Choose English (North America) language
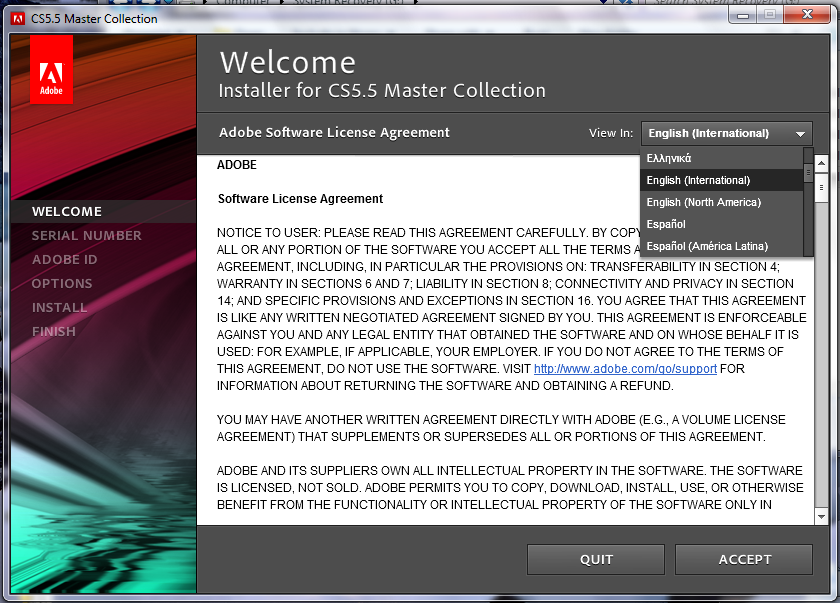840x603 pixels. [x=721, y=202]
